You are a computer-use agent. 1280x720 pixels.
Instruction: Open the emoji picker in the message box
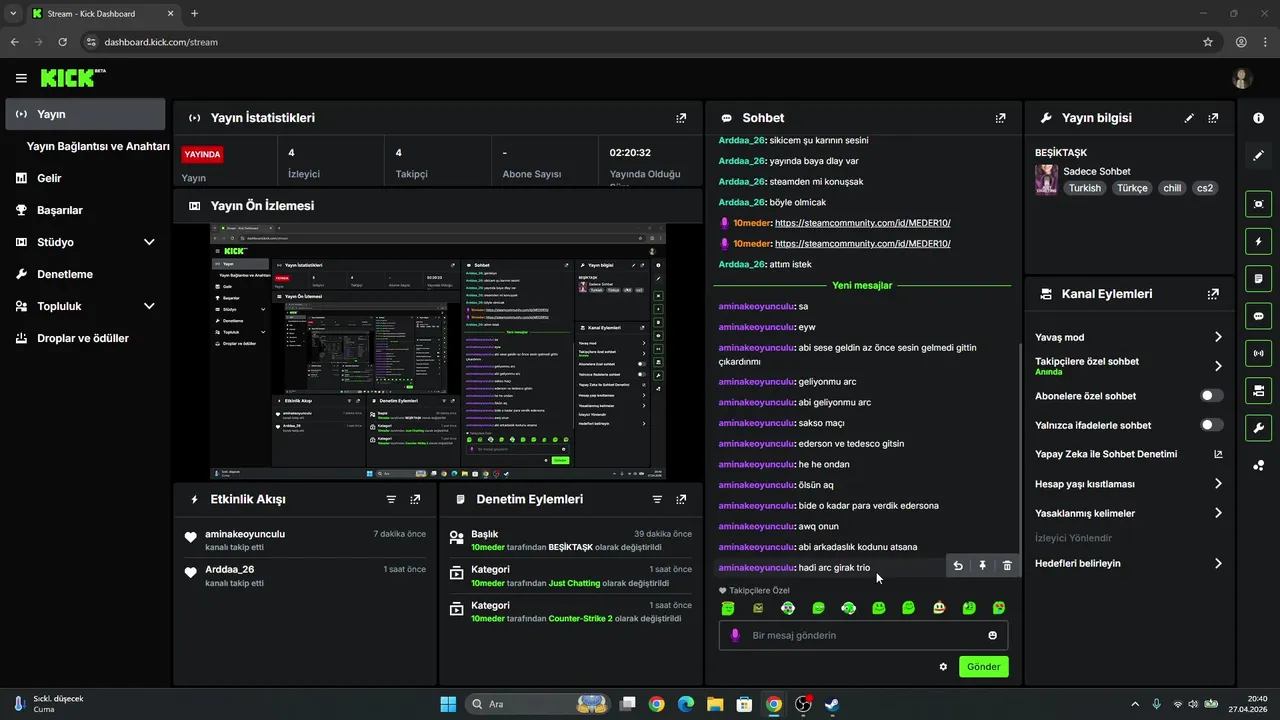[x=993, y=635]
